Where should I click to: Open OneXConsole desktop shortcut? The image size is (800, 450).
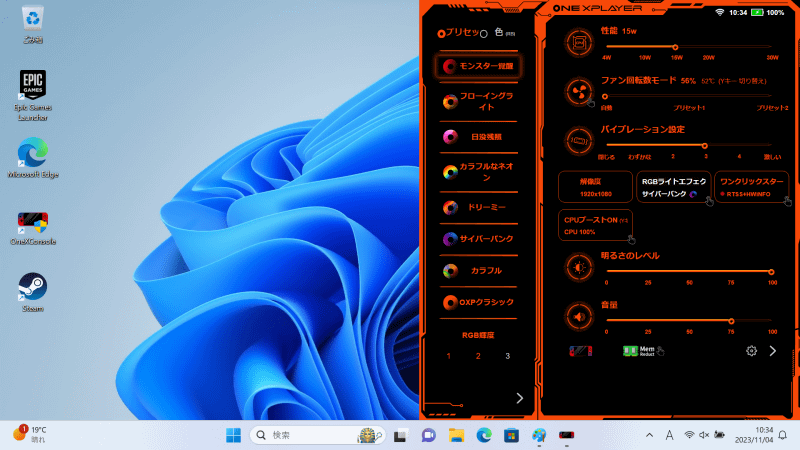pyautogui.click(x=33, y=229)
